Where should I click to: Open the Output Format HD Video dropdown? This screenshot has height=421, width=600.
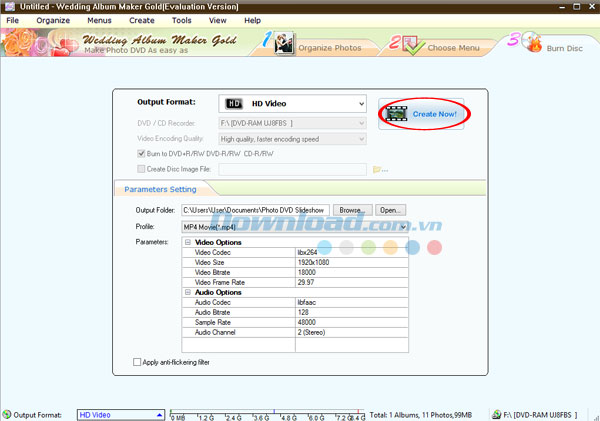coord(292,104)
